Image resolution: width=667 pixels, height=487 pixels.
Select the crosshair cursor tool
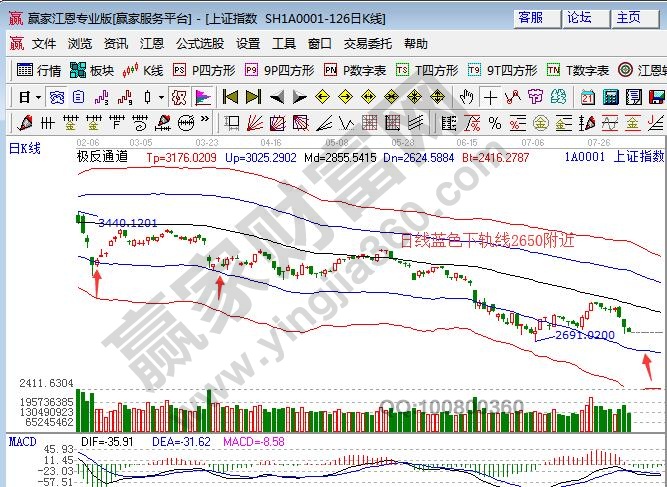490,97
